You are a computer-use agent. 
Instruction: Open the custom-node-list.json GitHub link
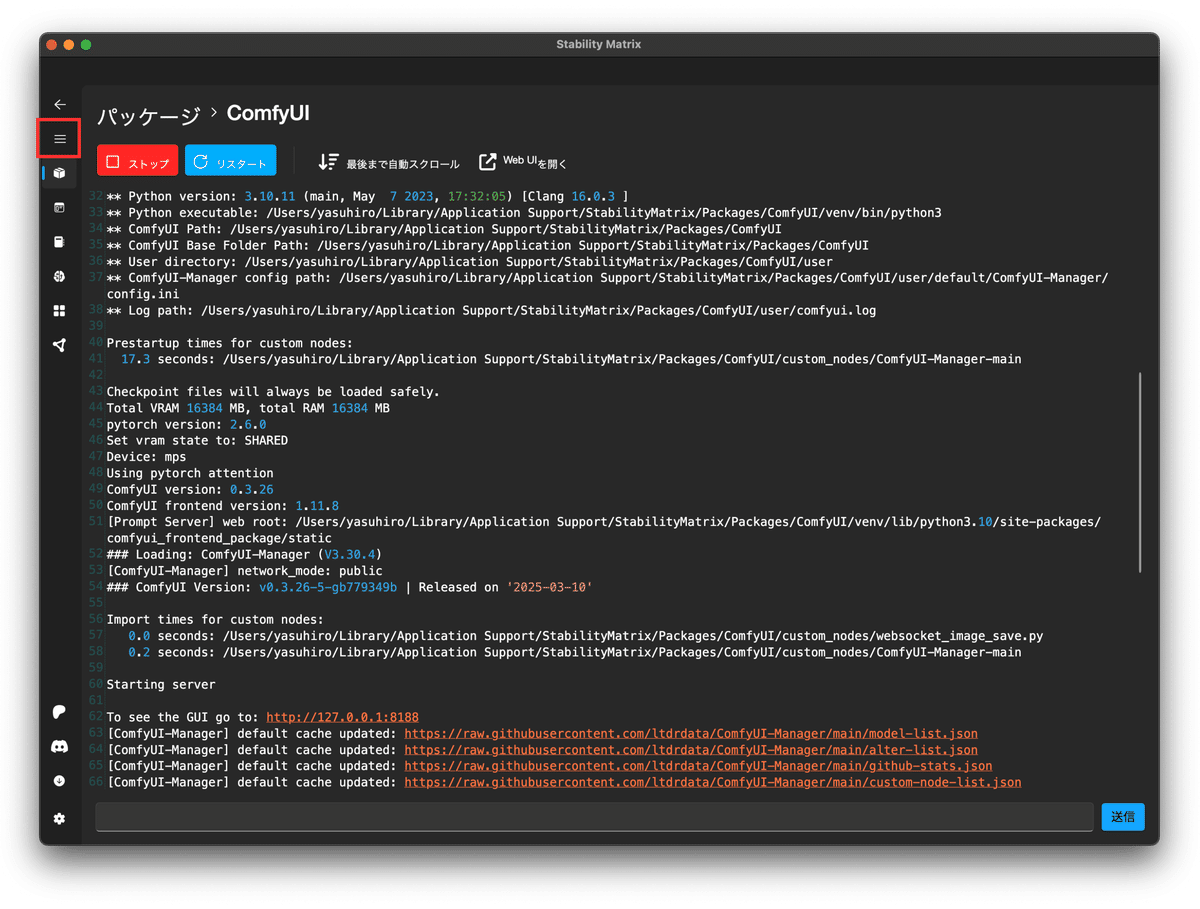pyautogui.click(x=713, y=782)
